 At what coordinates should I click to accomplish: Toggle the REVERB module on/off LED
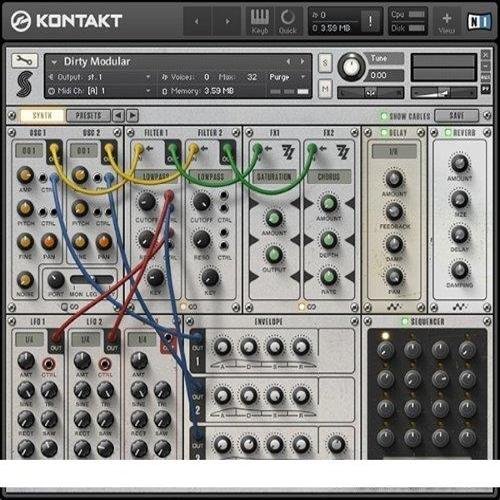pos(448,133)
